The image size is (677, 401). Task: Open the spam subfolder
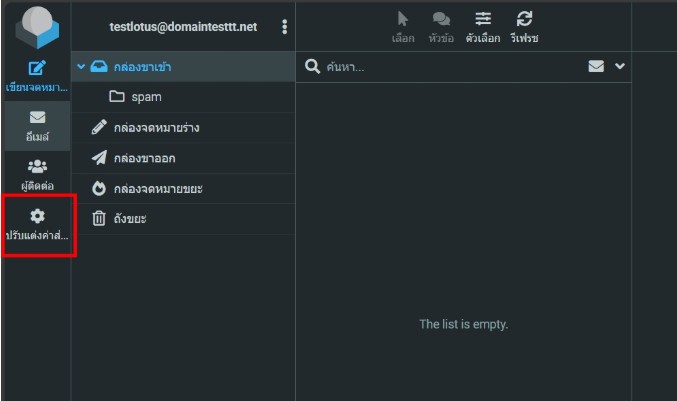pyautogui.click(x=146, y=97)
